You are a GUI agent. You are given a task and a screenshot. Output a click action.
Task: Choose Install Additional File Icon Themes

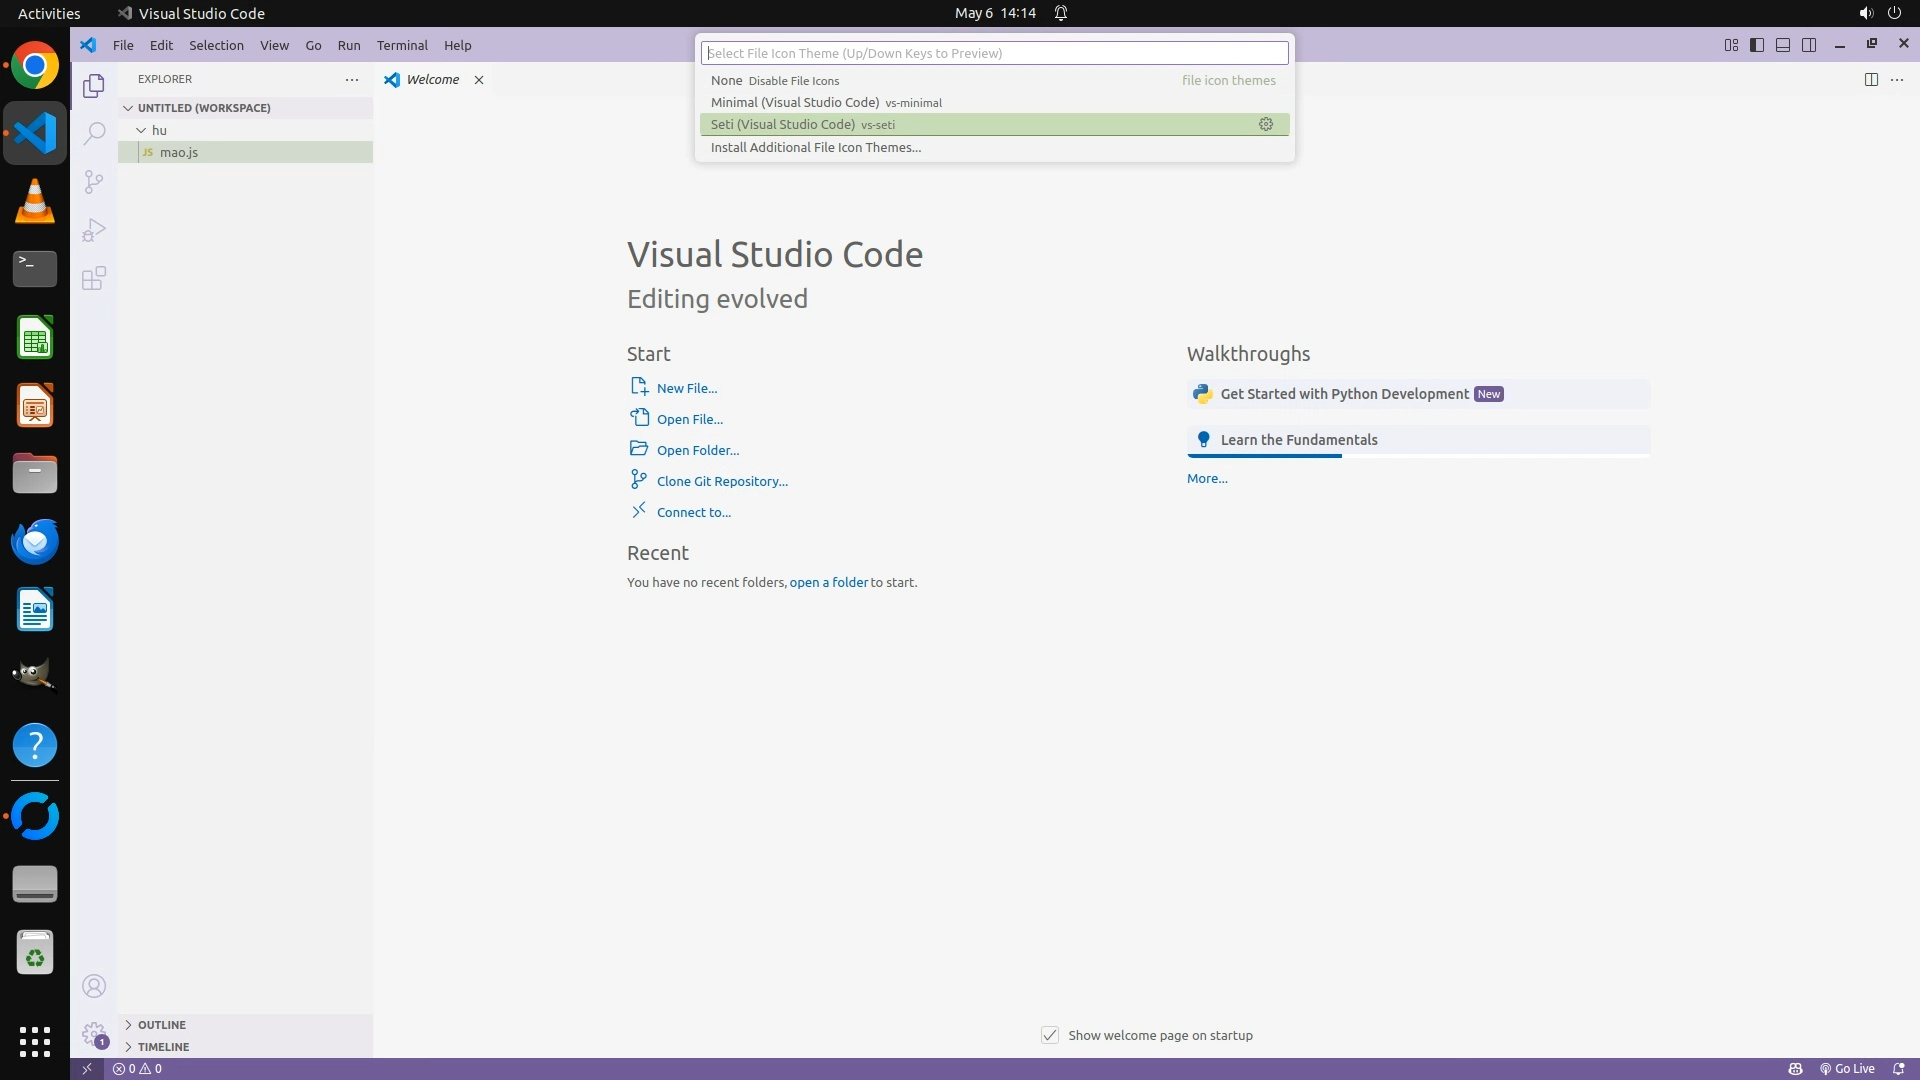815,147
